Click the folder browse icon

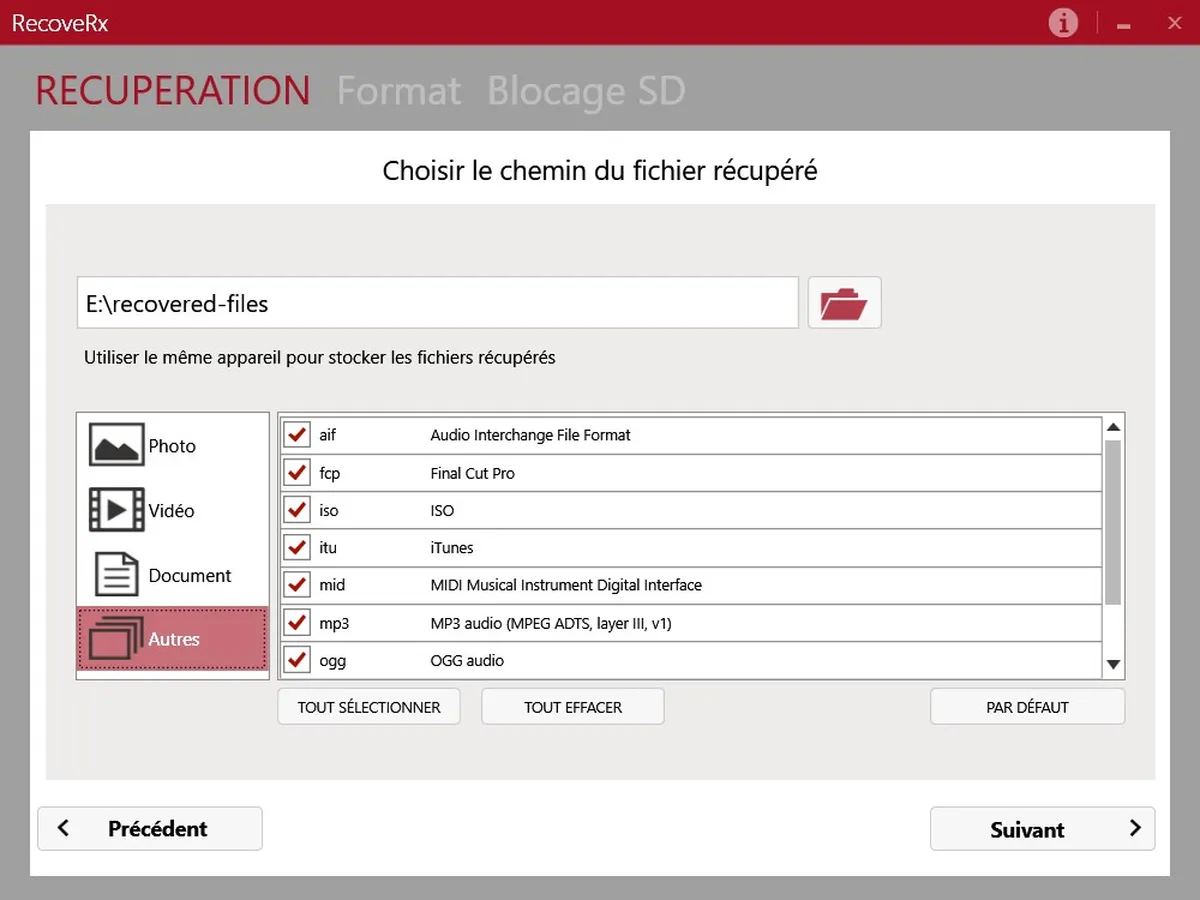tap(844, 303)
